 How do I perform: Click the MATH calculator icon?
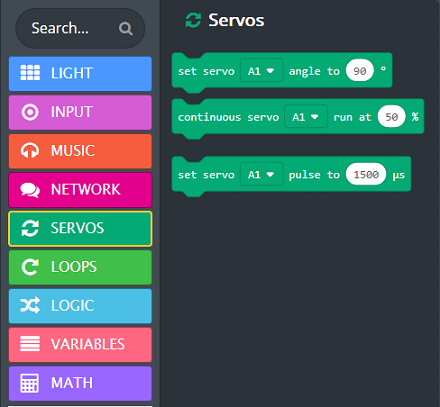(x=30, y=383)
